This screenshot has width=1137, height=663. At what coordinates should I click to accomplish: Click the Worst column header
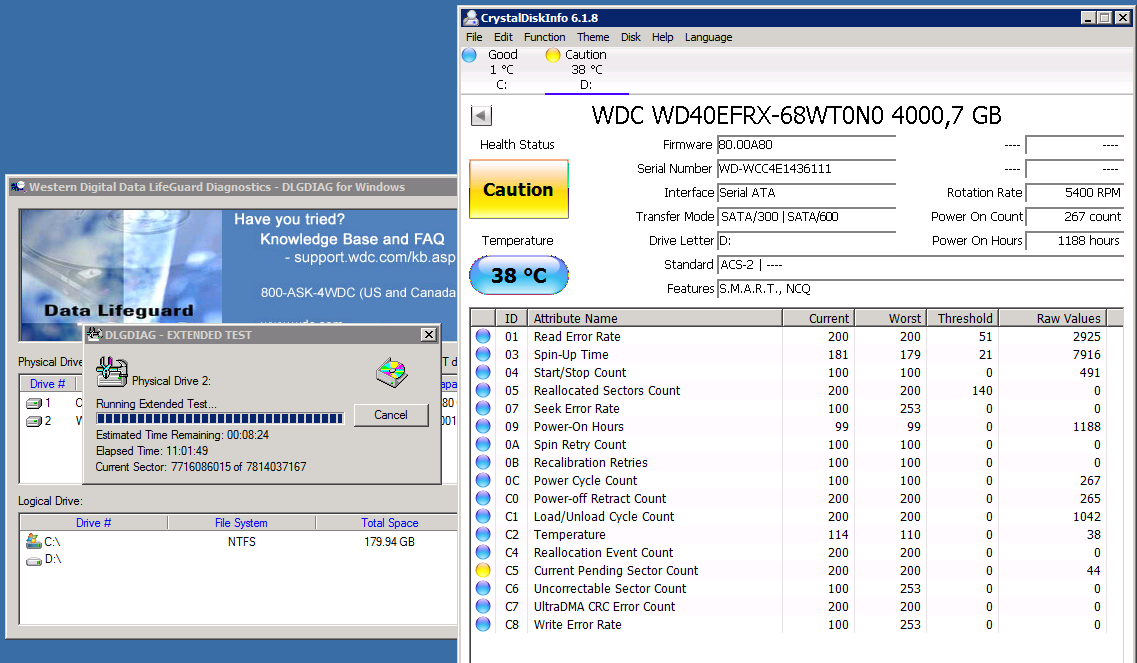coord(890,318)
